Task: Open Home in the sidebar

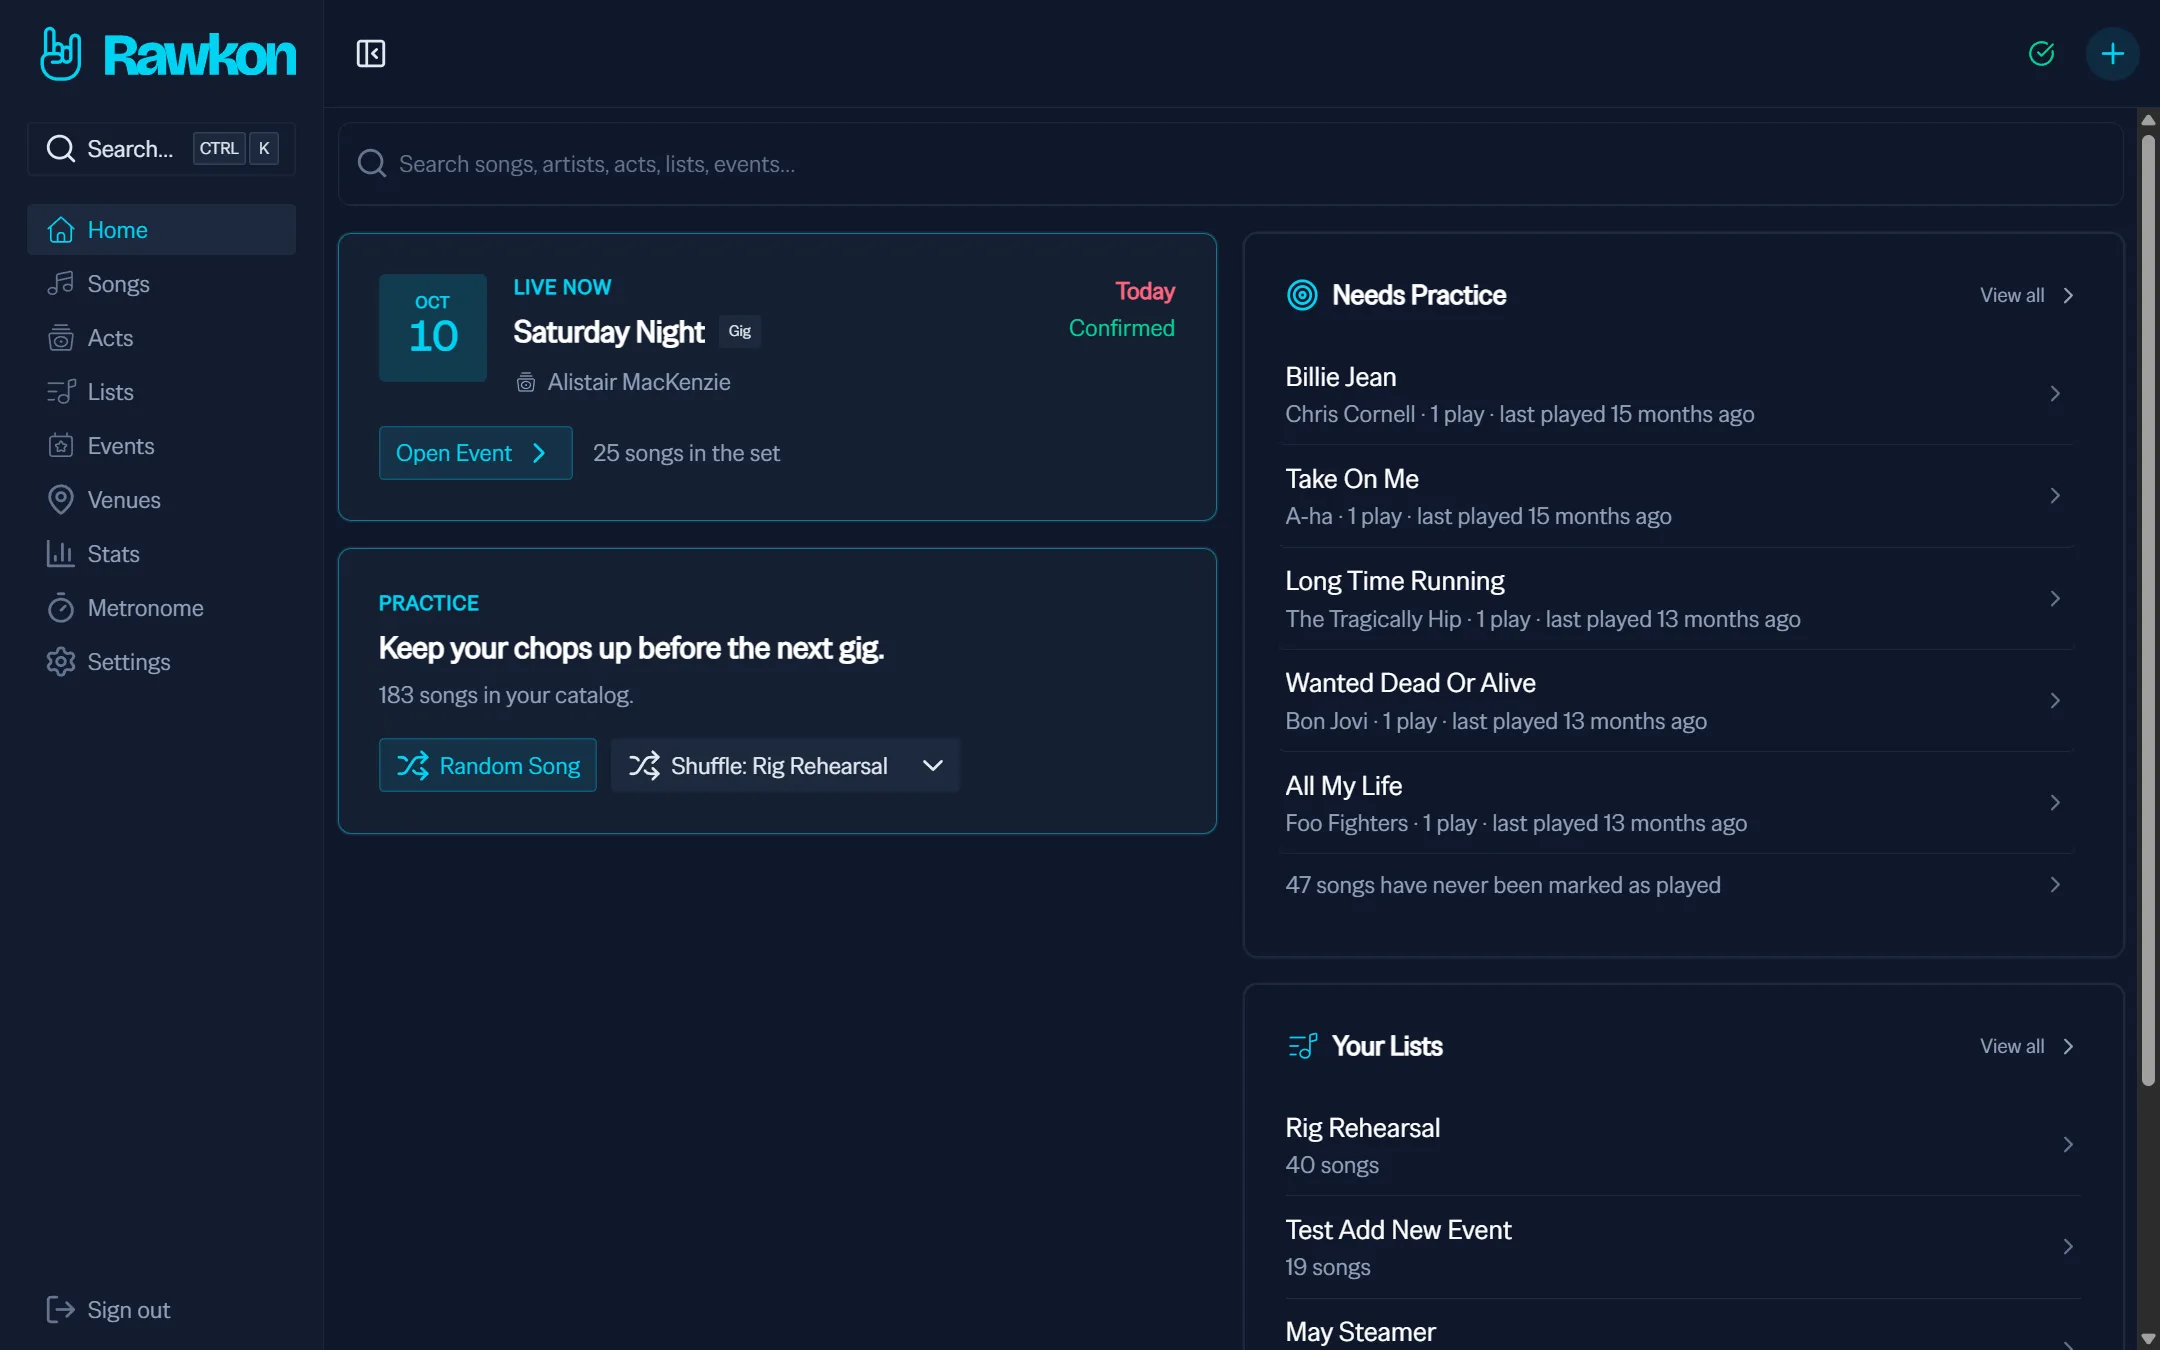Action: (161, 230)
